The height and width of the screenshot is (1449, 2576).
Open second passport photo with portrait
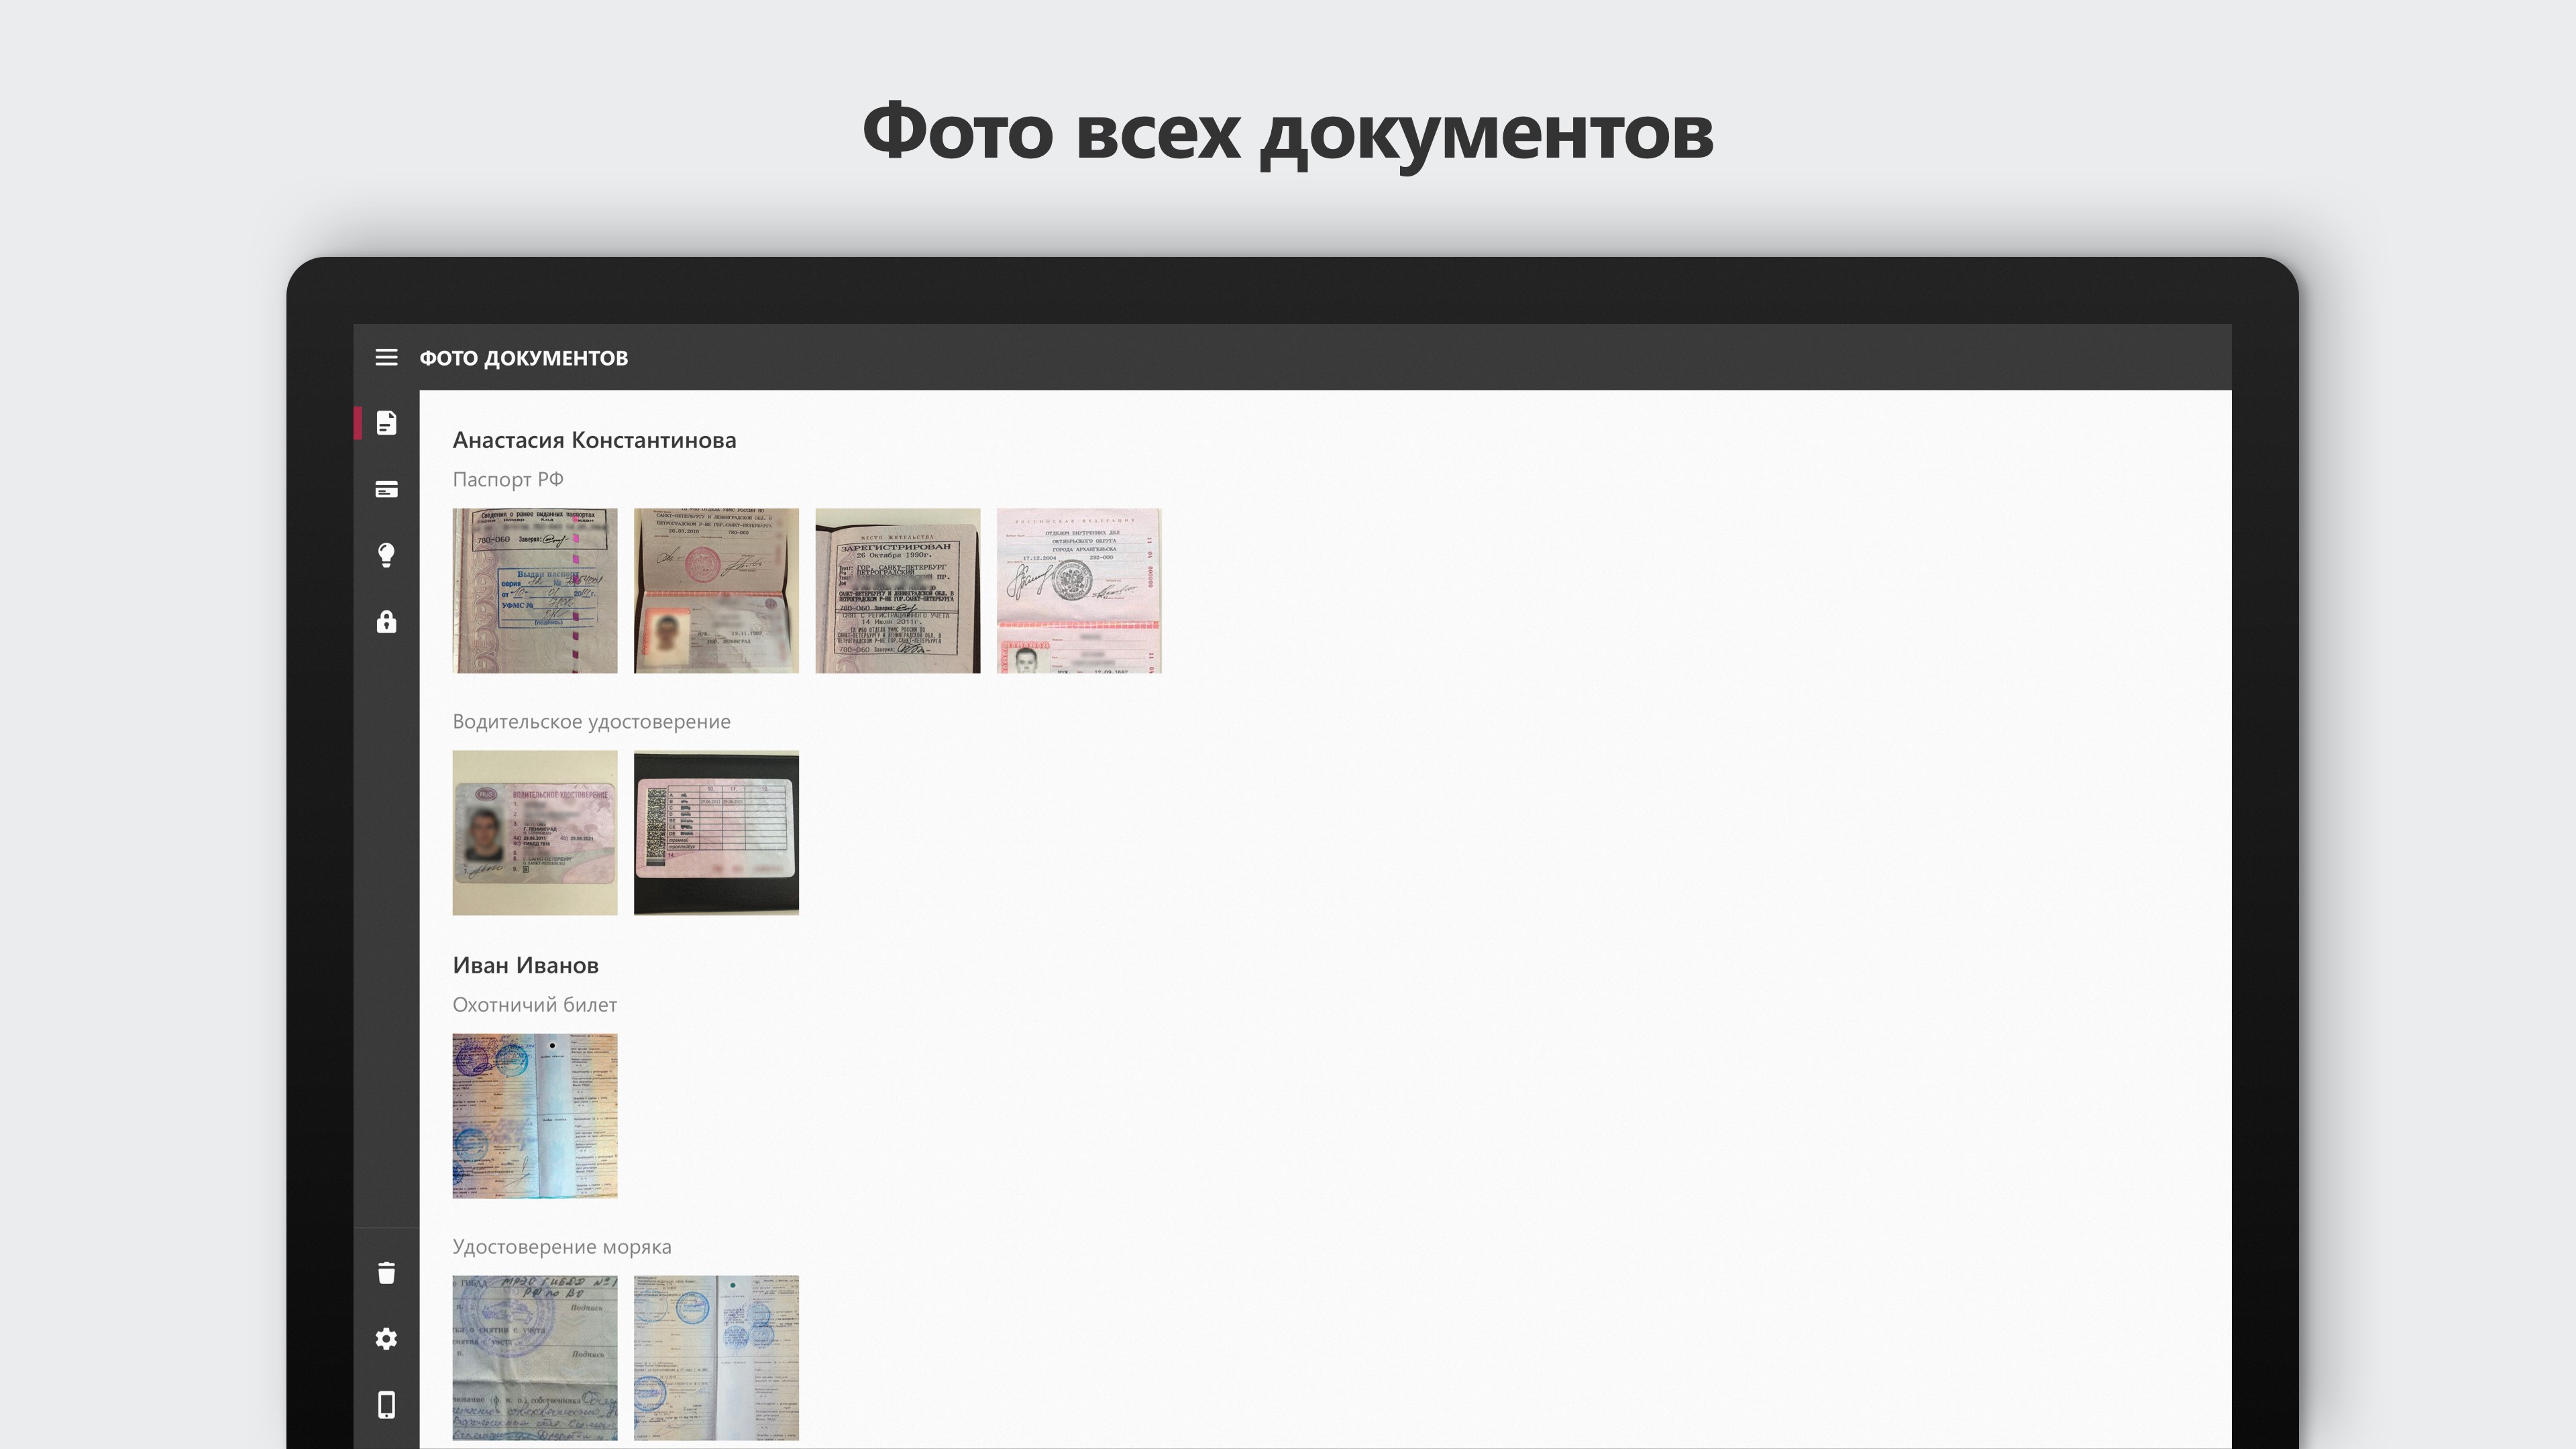pos(716,590)
